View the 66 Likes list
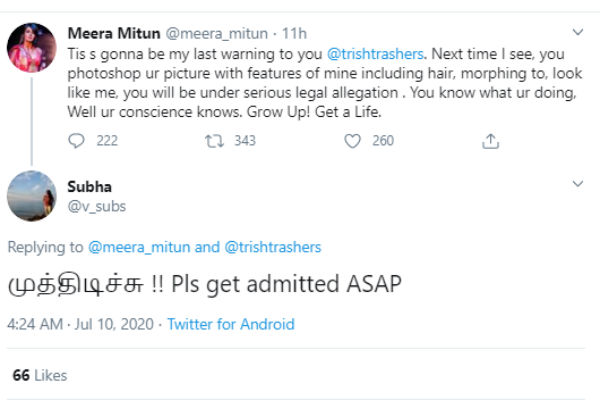600x400 pixels. coord(39,375)
